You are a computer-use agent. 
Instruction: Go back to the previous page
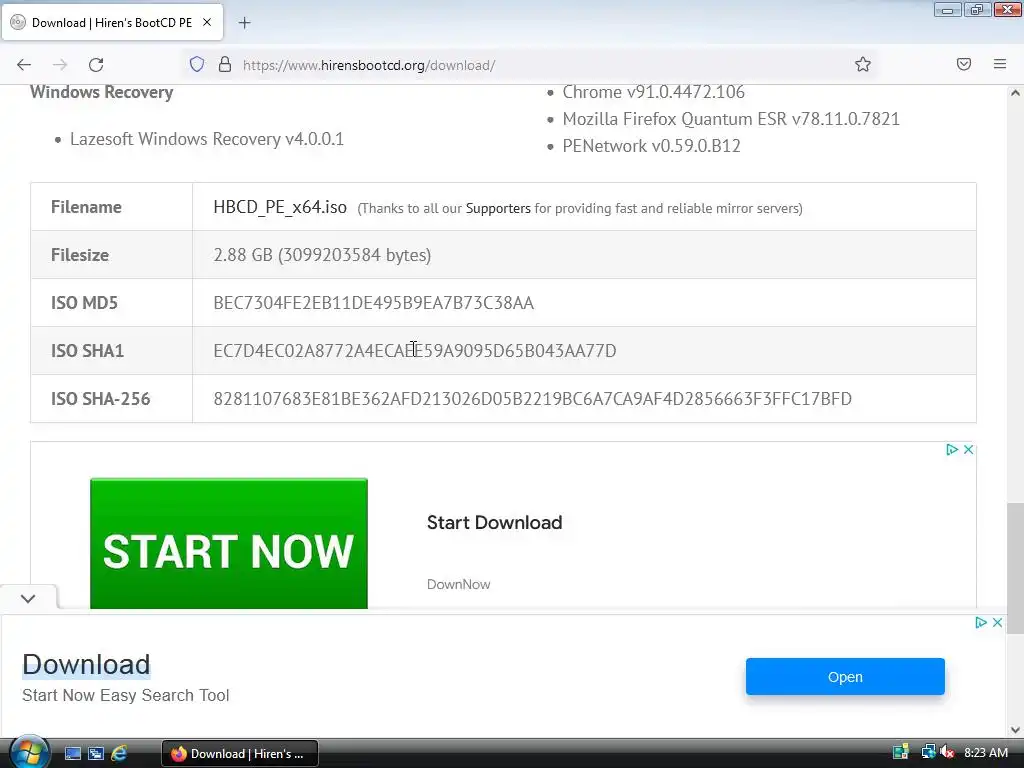[24, 65]
